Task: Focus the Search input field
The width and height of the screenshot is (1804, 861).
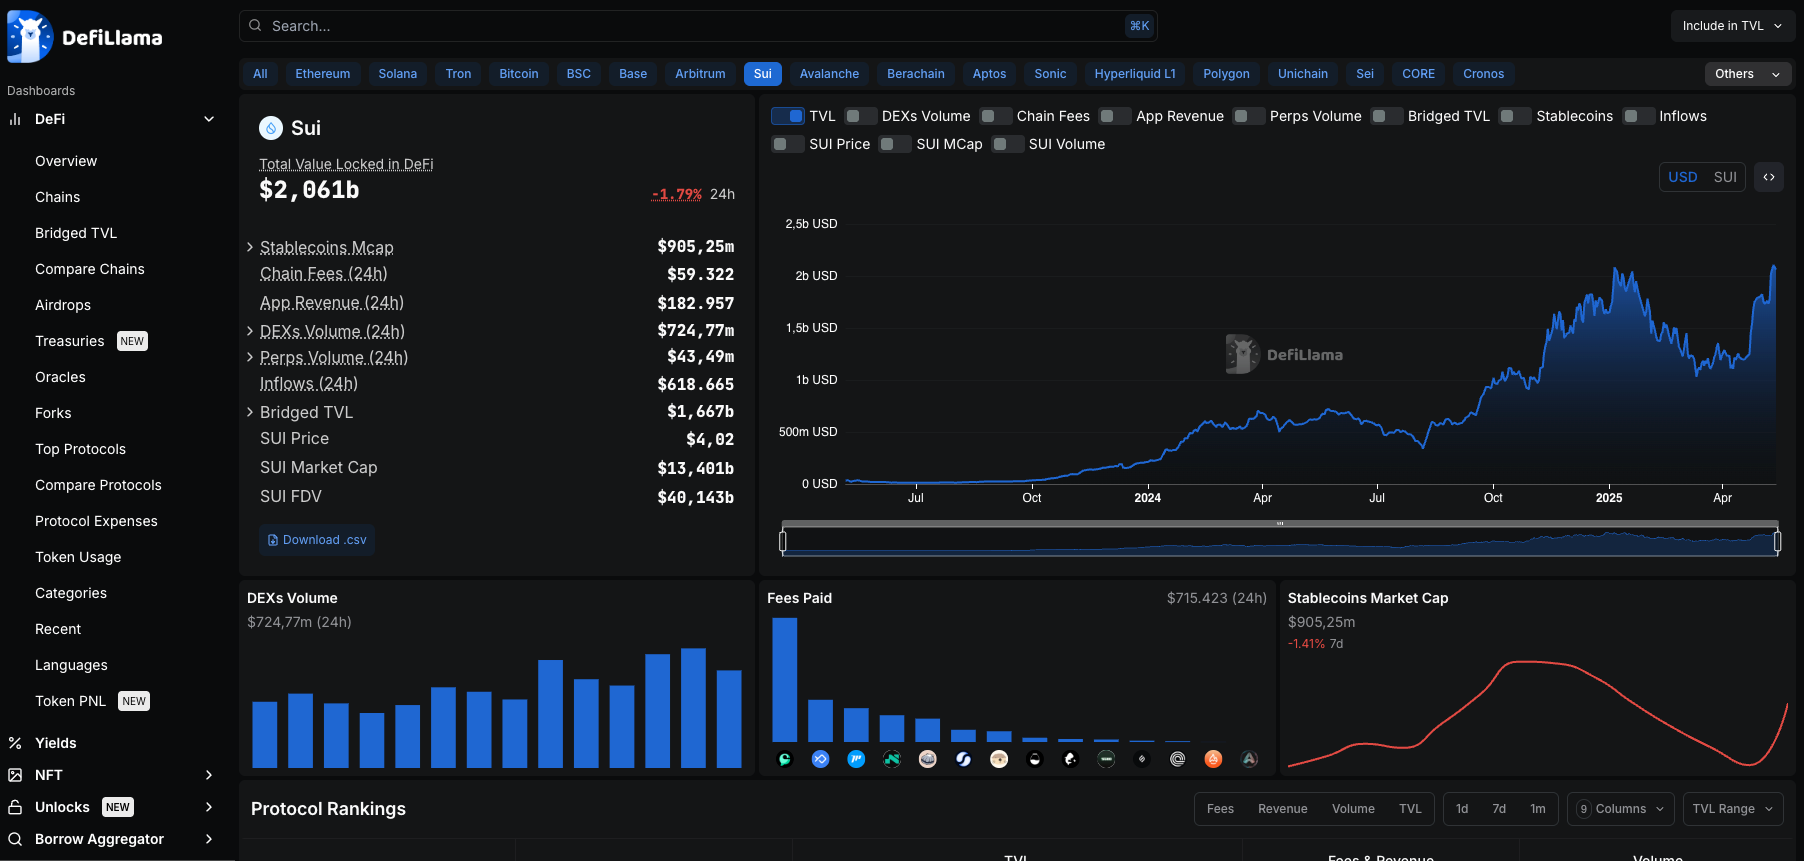Action: [698, 26]
